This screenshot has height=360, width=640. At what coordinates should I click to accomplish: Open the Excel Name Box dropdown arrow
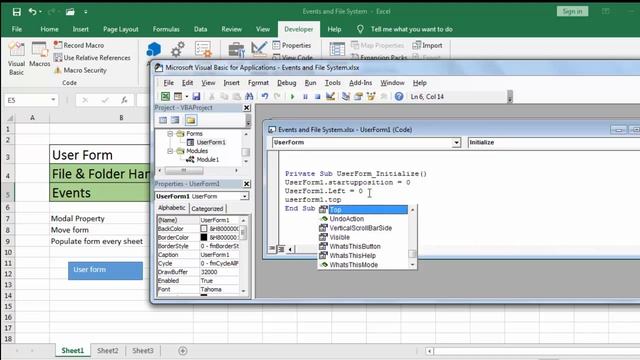click(53, 100)
